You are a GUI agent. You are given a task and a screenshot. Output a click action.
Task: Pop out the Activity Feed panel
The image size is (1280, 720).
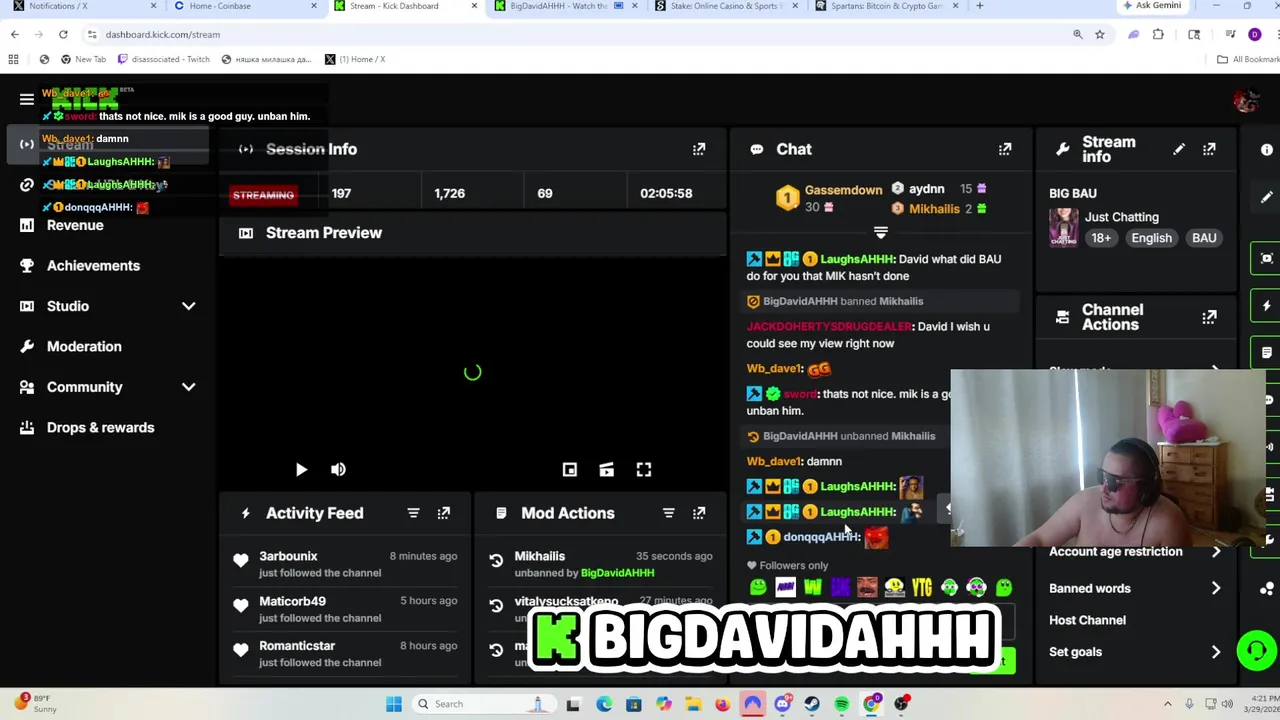443,513
